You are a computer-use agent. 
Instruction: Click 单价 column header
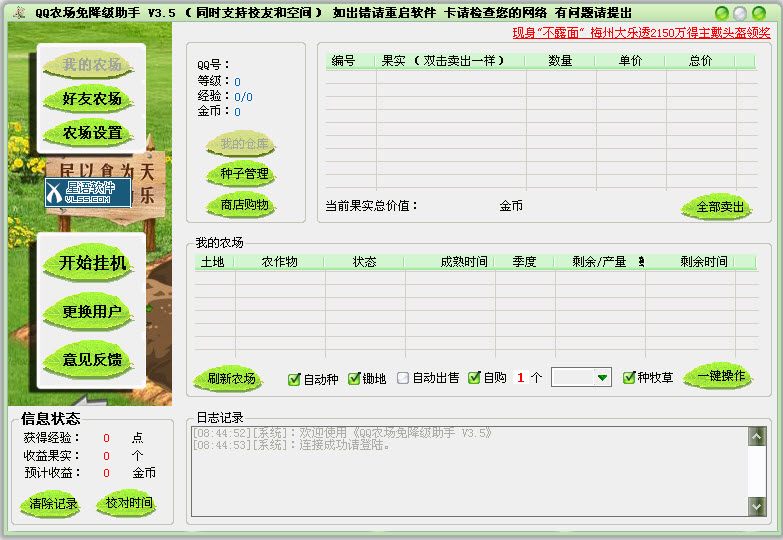(630, 61)
